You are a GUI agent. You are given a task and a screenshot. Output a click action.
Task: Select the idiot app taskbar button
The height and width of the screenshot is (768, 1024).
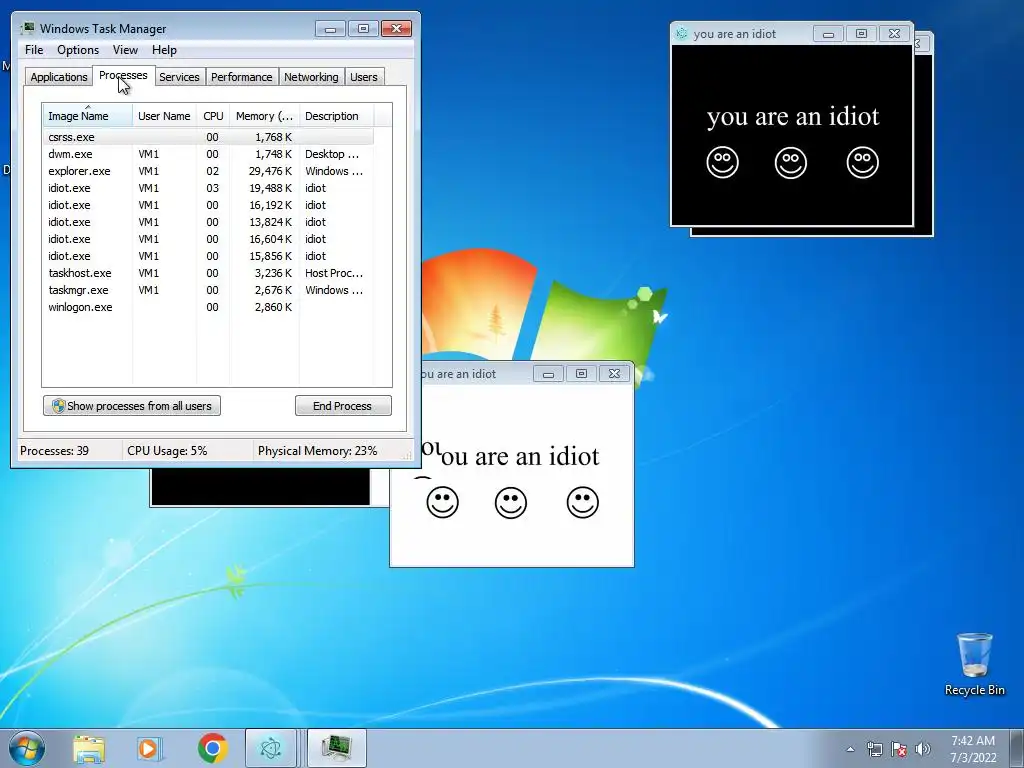coord(270,748)
